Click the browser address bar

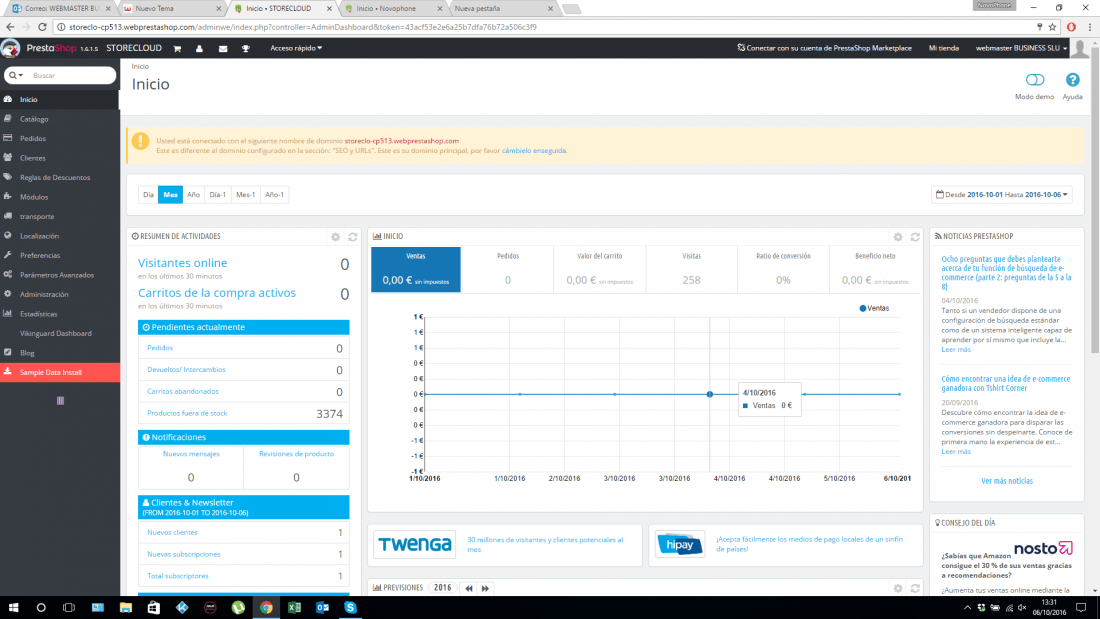pyautogui.click(x=547, y=27)
